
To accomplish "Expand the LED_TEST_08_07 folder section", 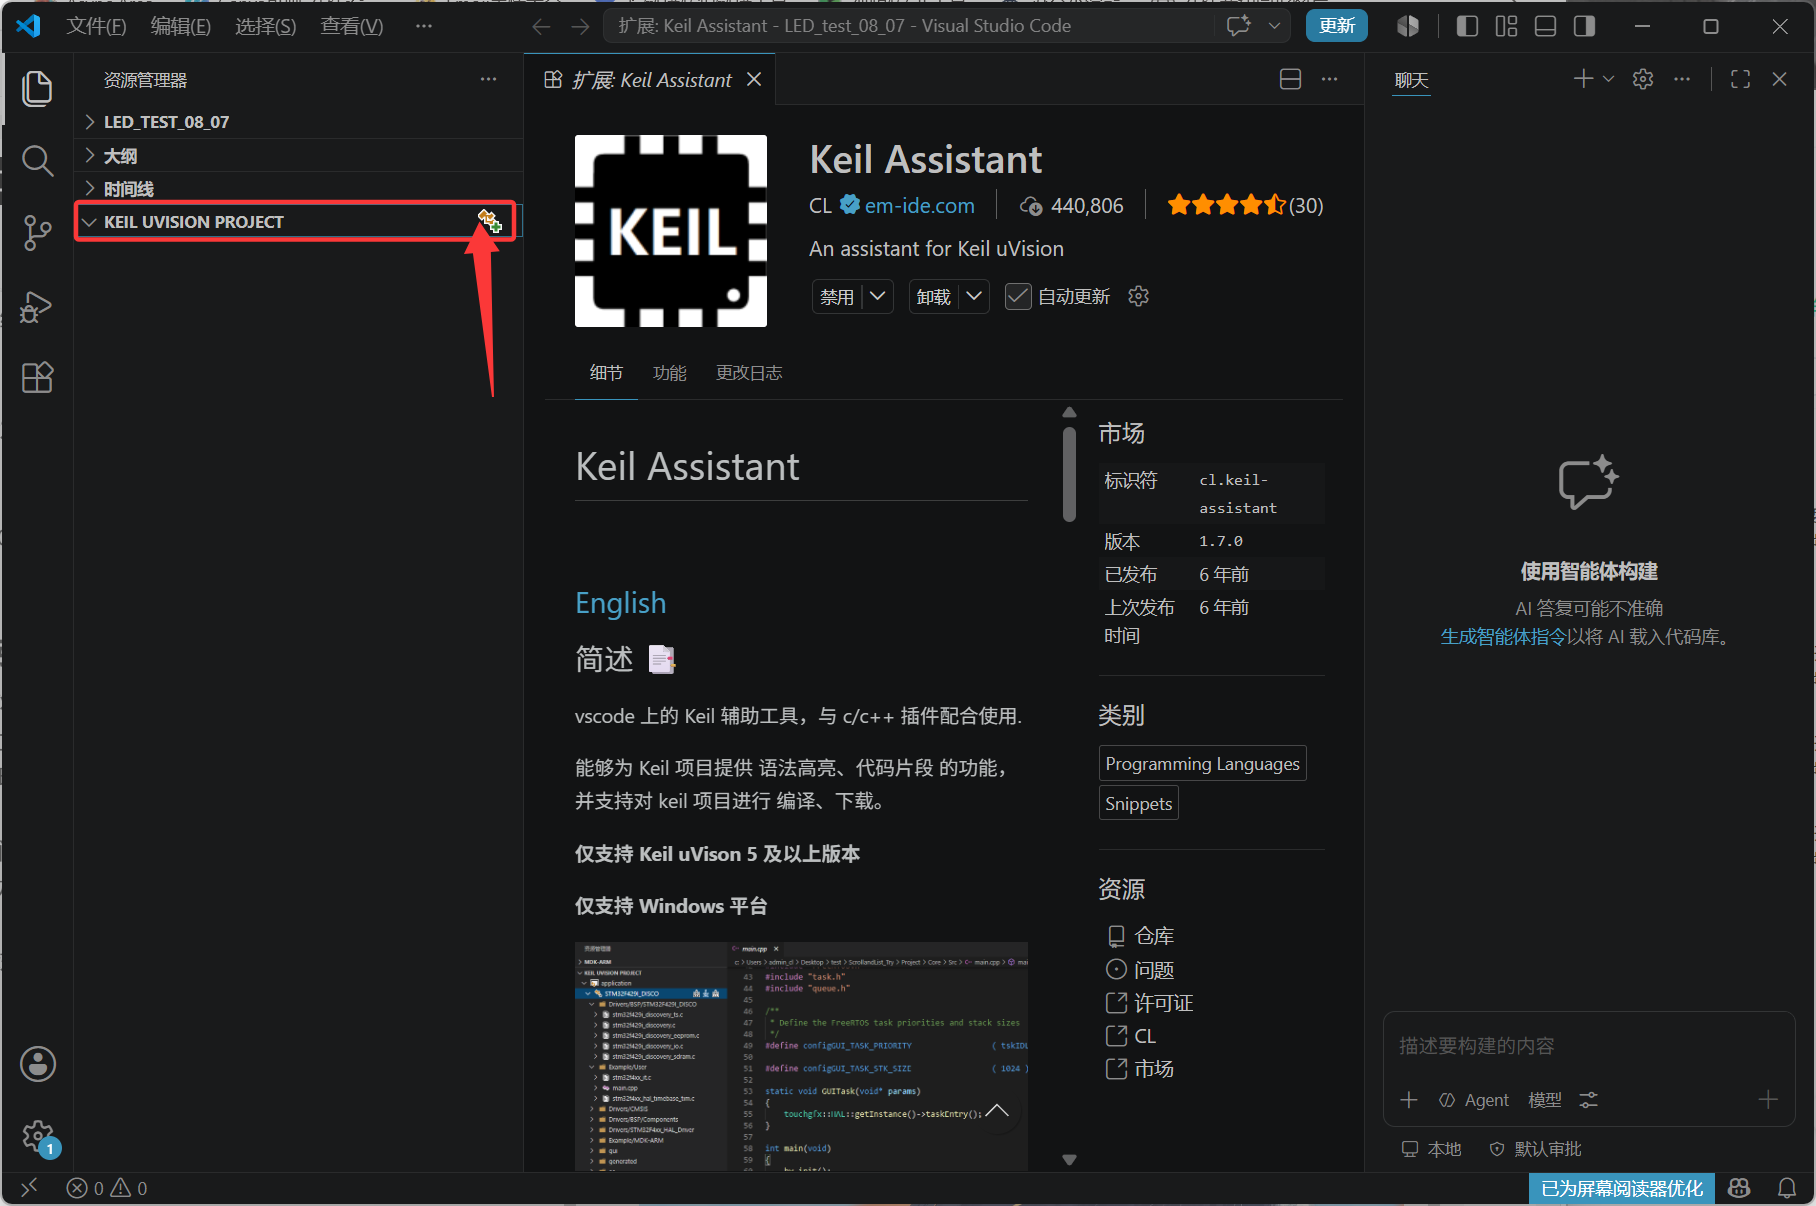I will [x=298, y=122].
